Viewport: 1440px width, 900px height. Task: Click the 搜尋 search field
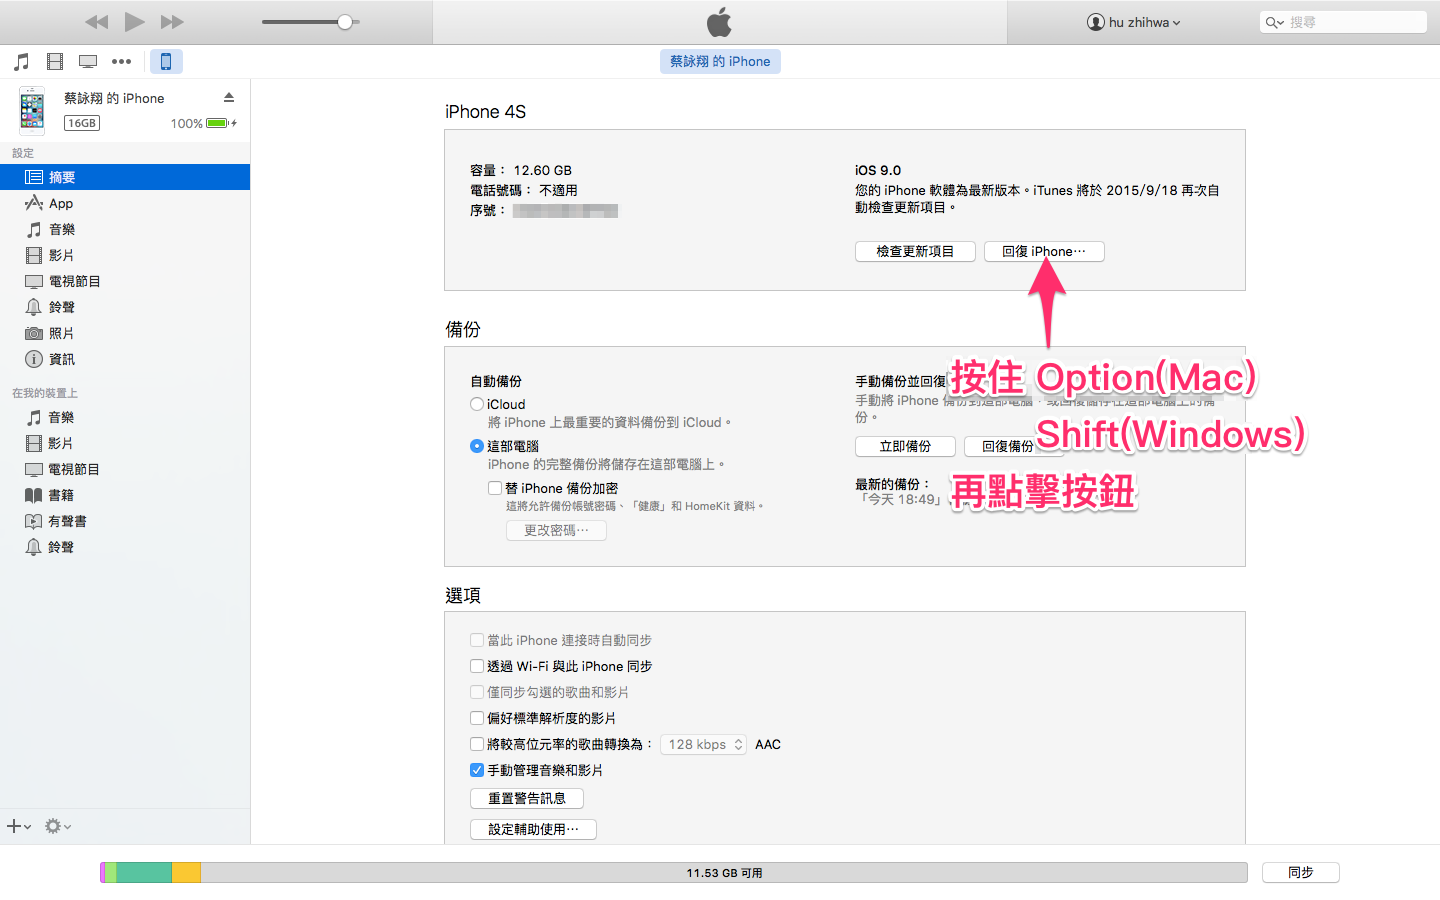1343,22
